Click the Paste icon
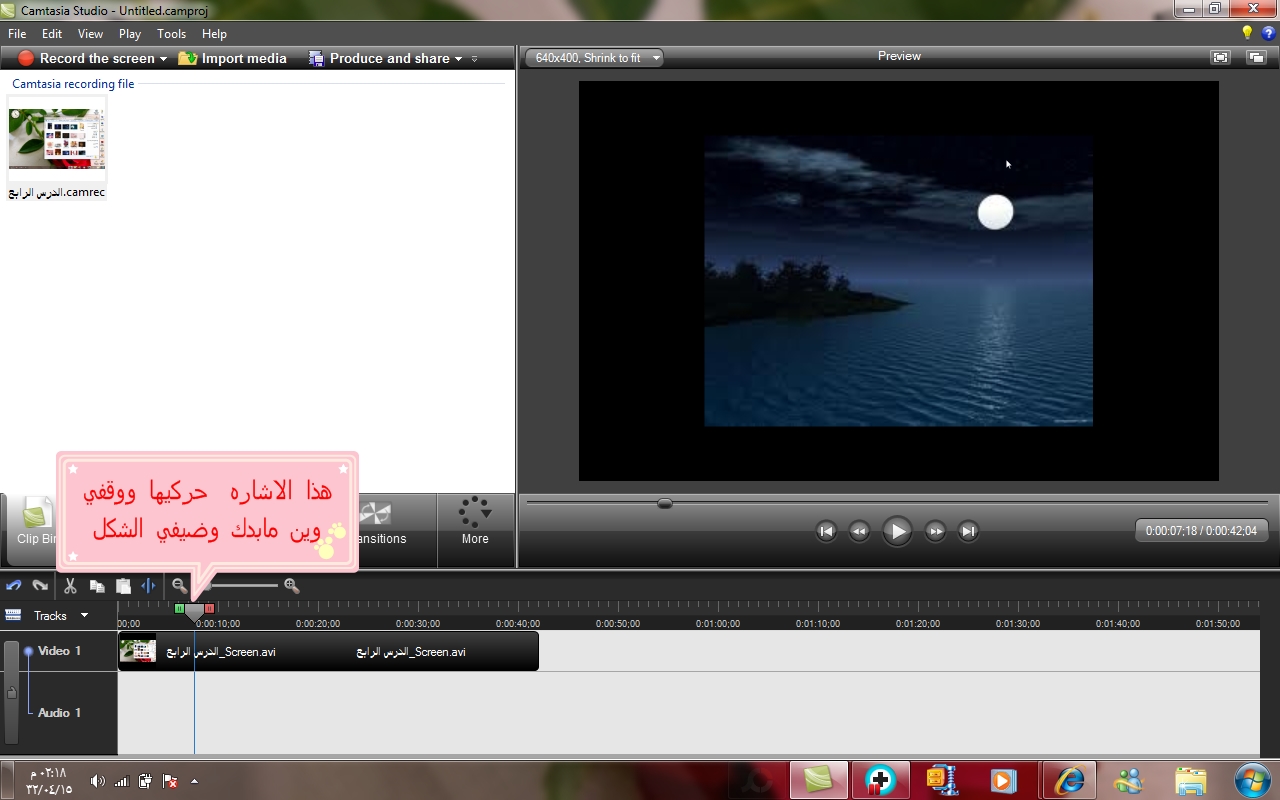Viewport: 1280px width, 800px height. click(123, 586)
